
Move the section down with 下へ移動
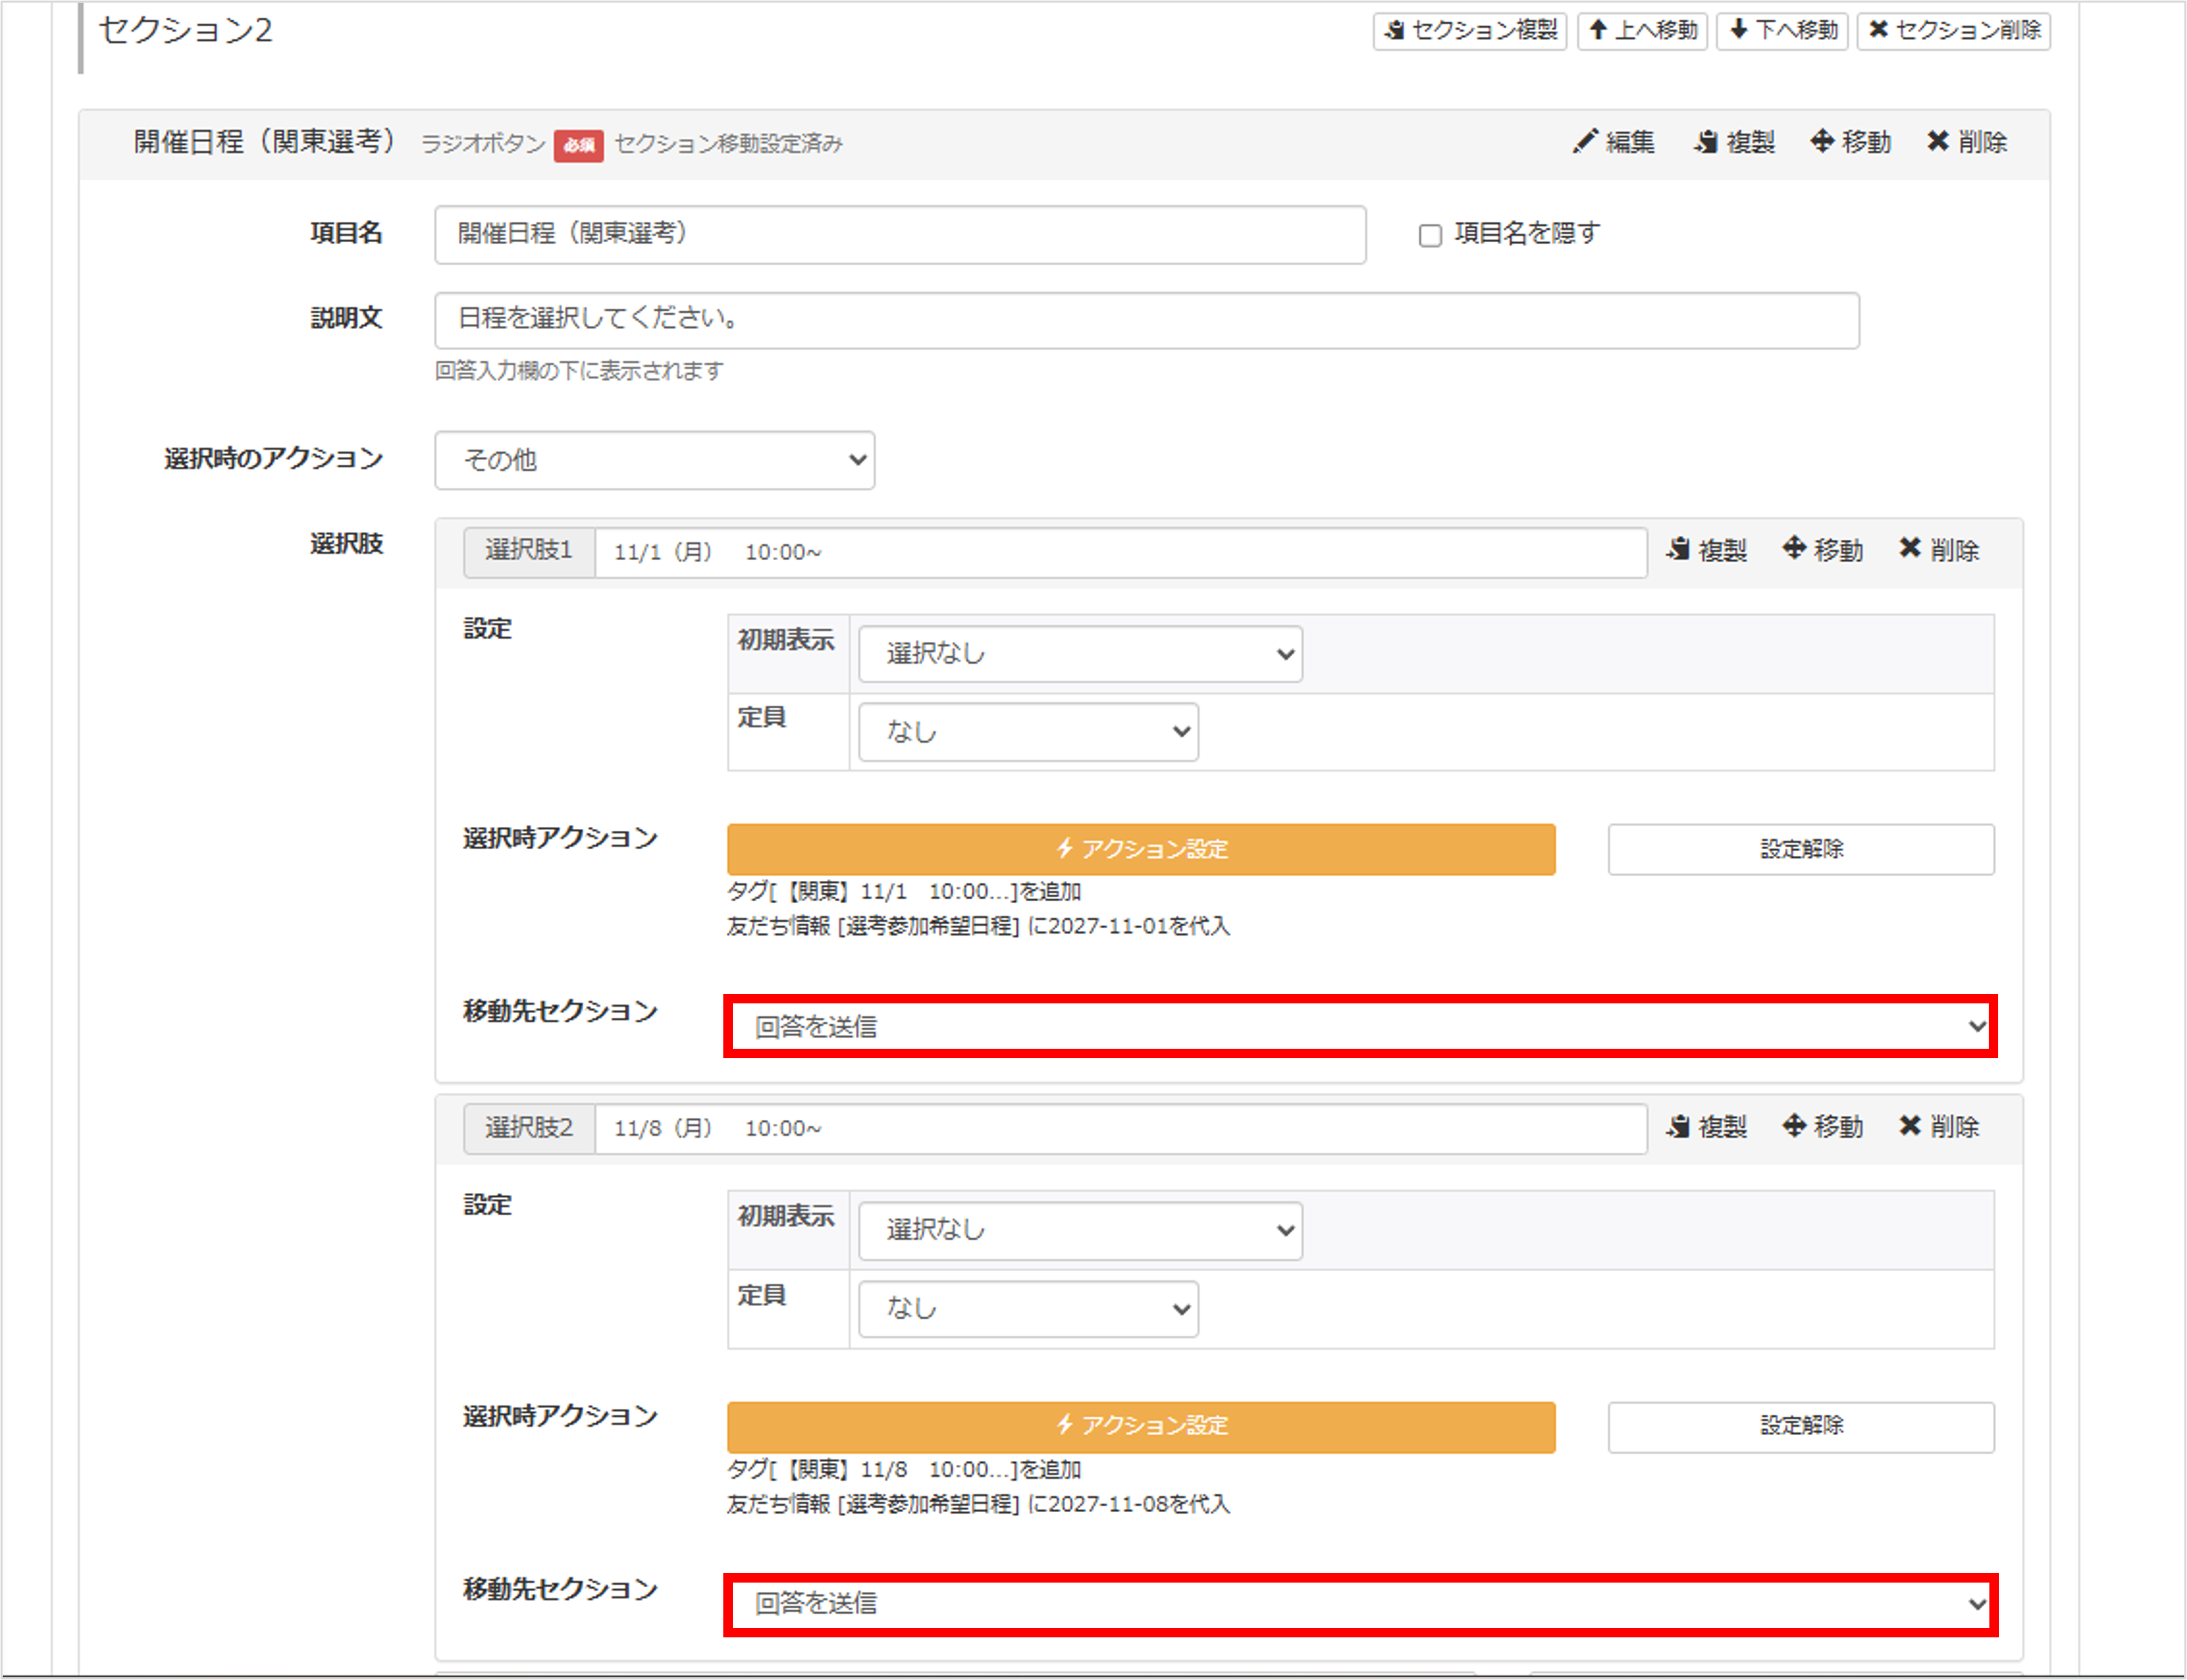[x=1781, y=31]
